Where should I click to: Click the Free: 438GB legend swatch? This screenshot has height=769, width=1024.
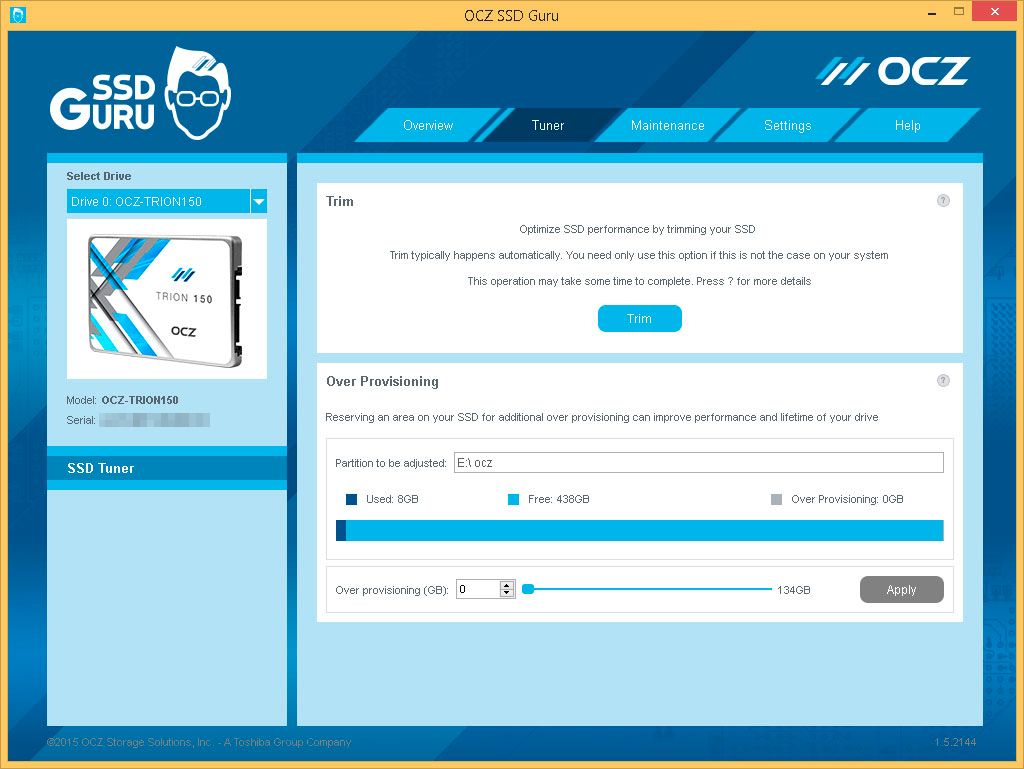[513, 499]
